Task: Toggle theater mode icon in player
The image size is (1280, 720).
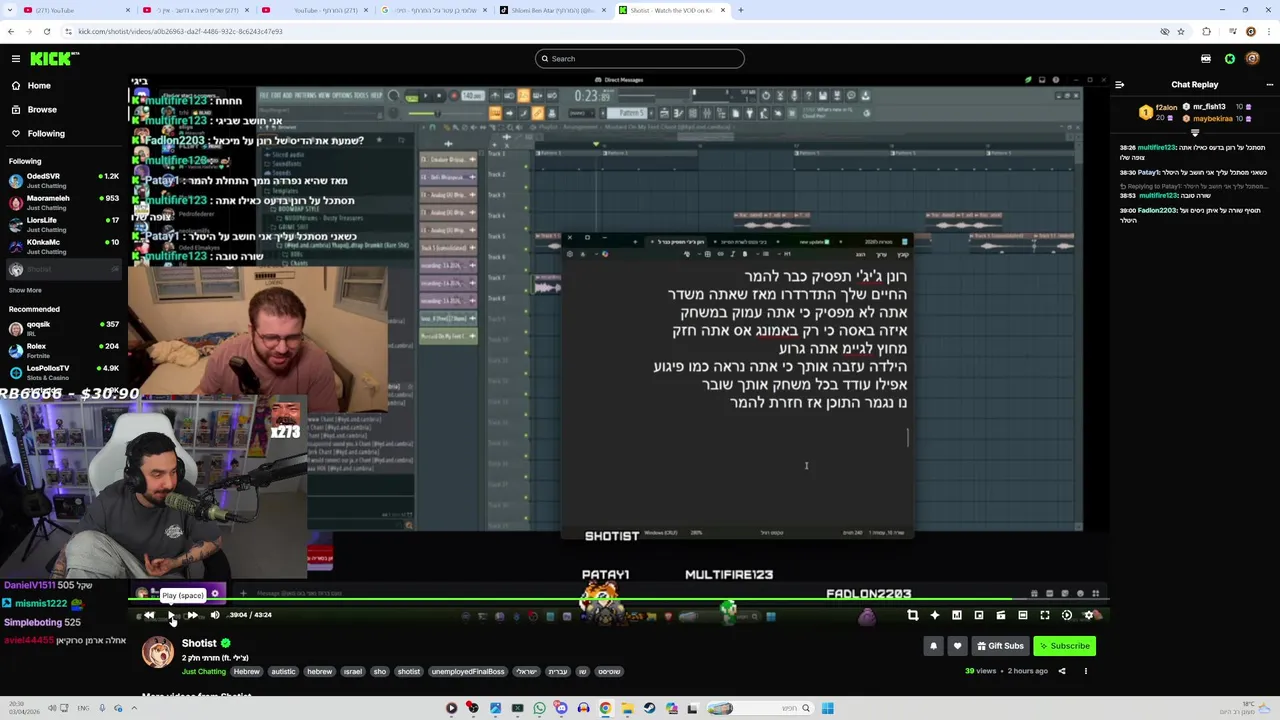Action: (1022, 615)
